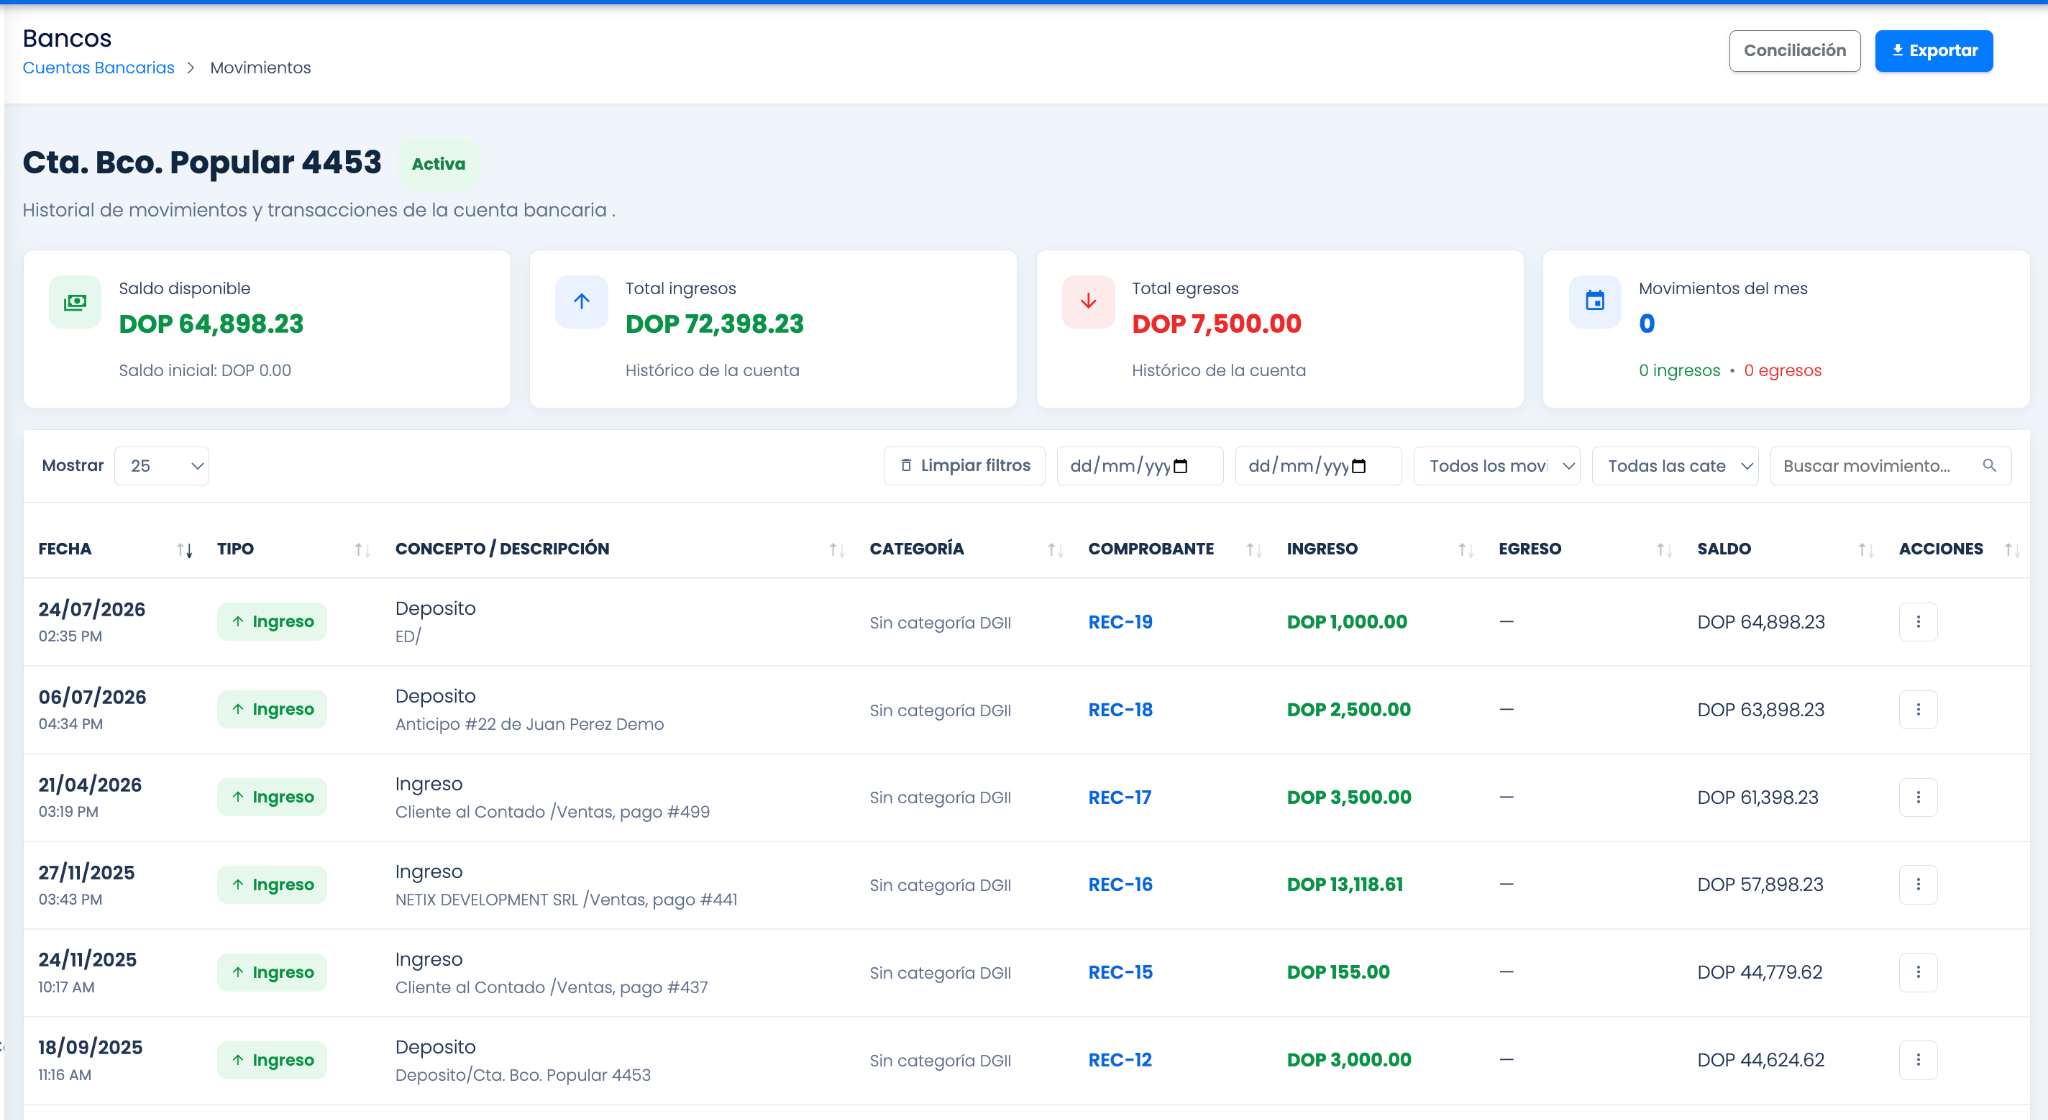Sort table by TIPO column

[x=362, y=550]
